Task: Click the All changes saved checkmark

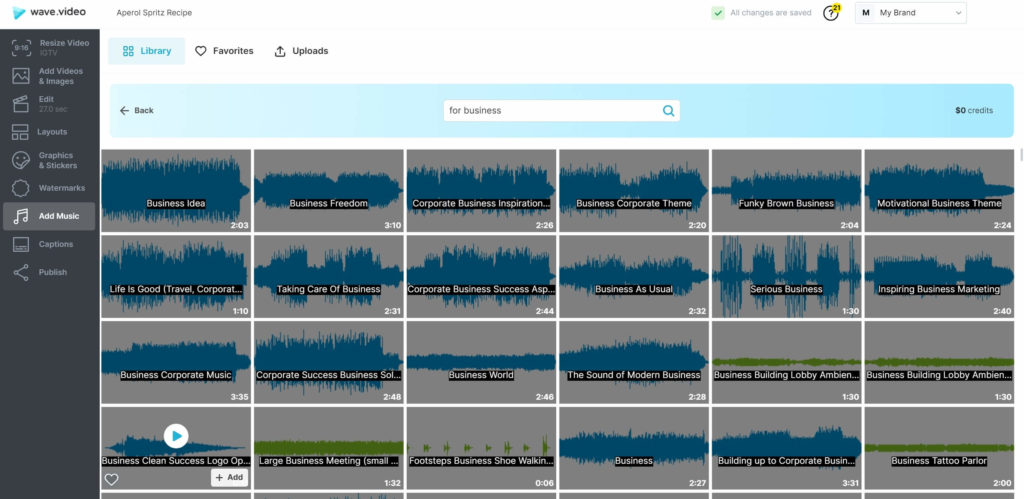Action: [x=718, y=12]
